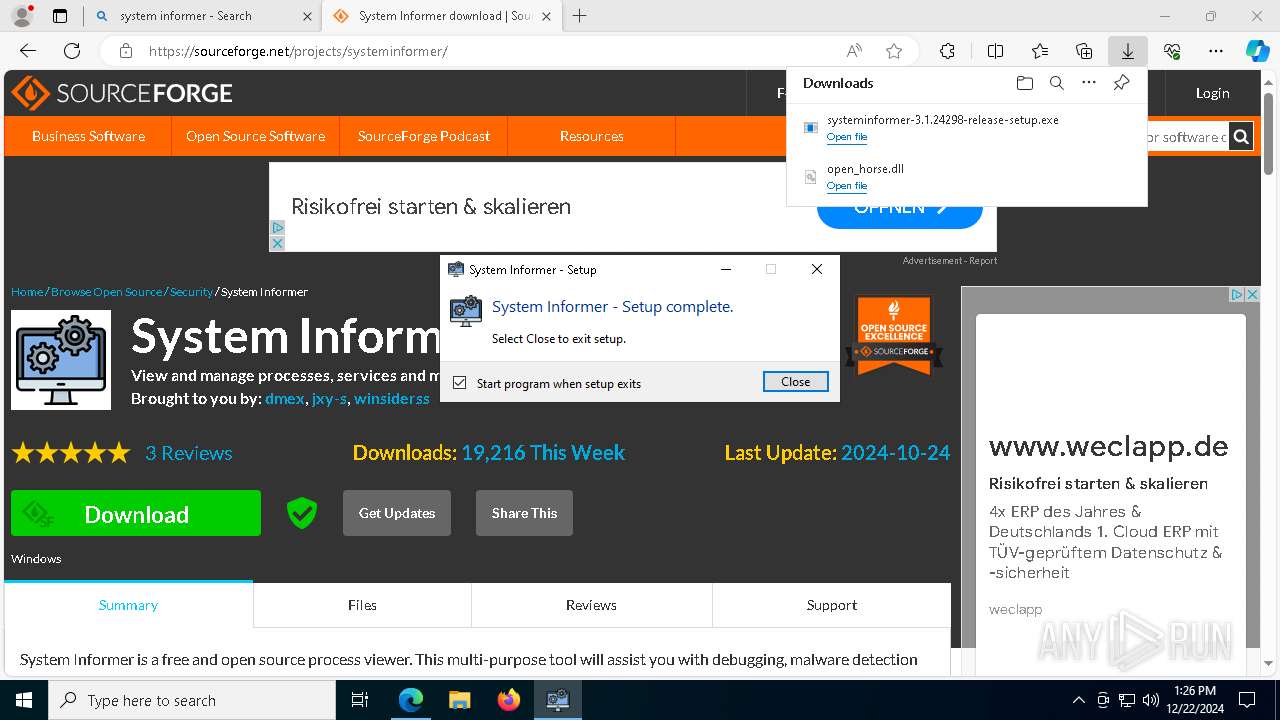1280x720 pixels.
Task: Refresh the current page
Action: pos(72,51)
